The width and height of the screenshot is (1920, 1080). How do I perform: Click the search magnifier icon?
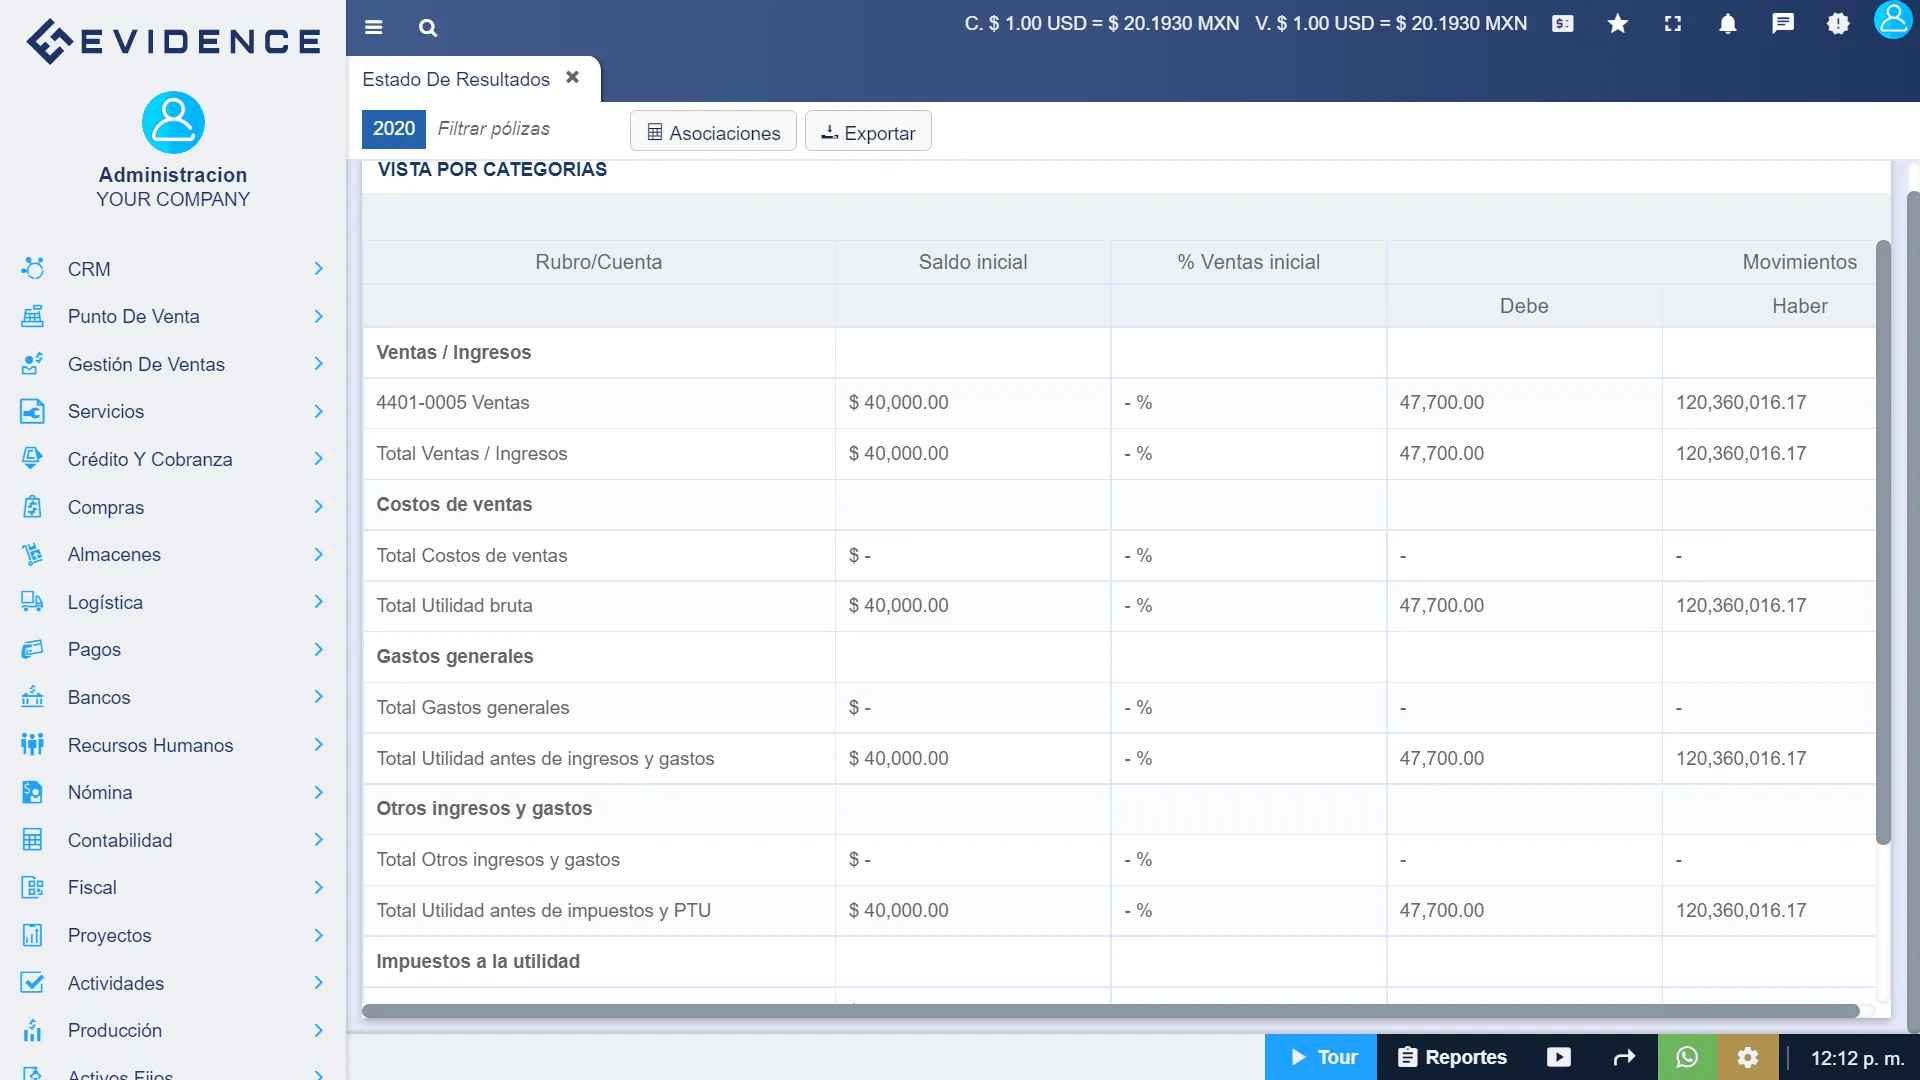coord(428,28)
